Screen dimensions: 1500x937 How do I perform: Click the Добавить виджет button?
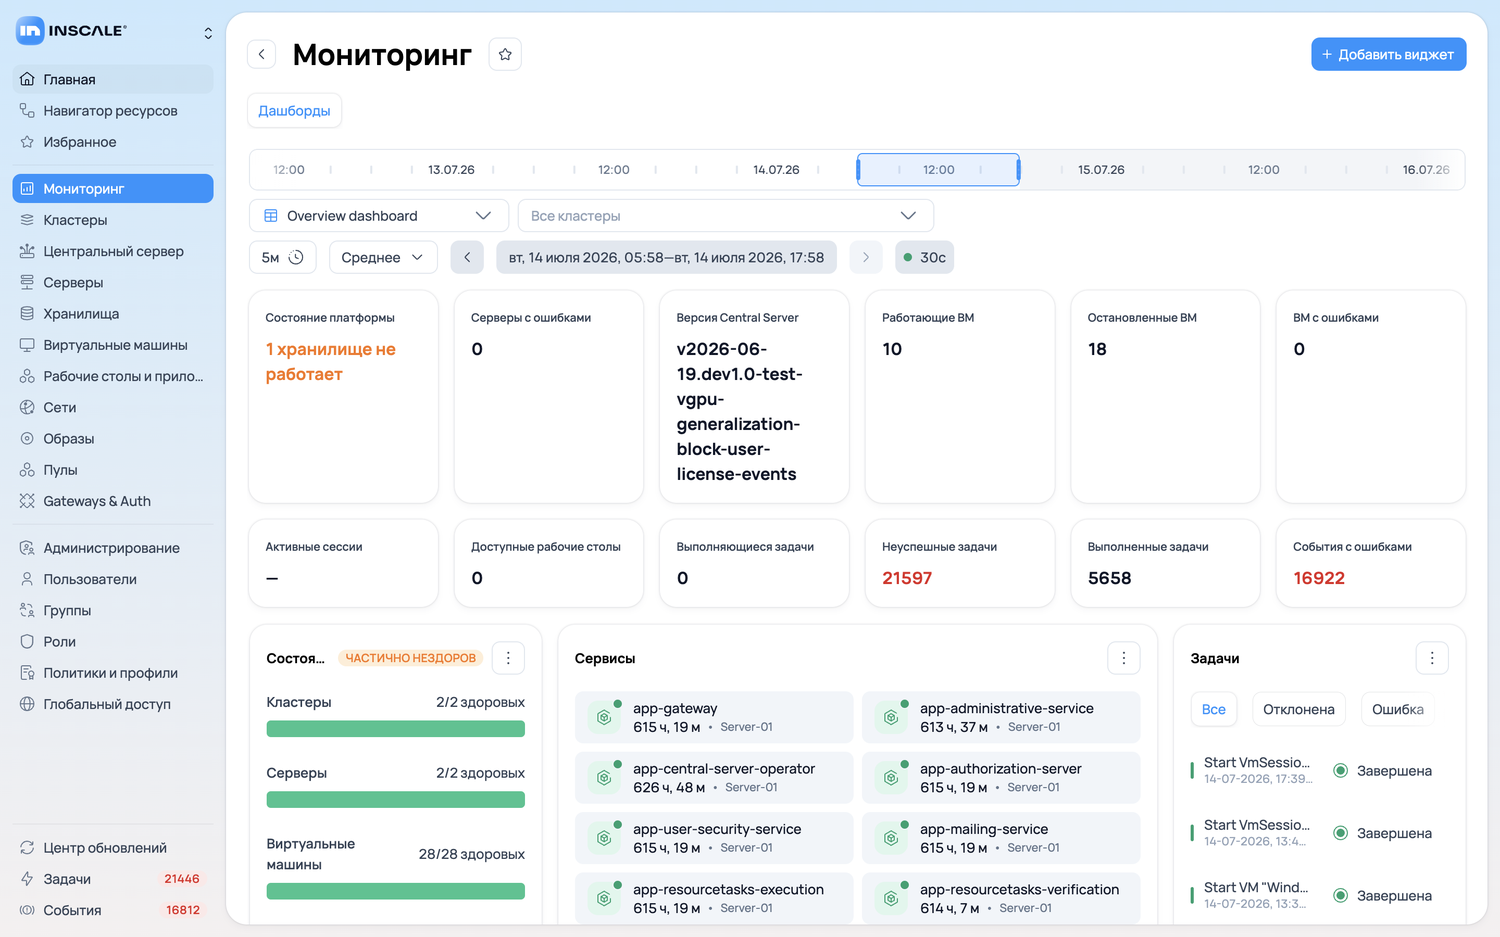[x=1389, y=54]
